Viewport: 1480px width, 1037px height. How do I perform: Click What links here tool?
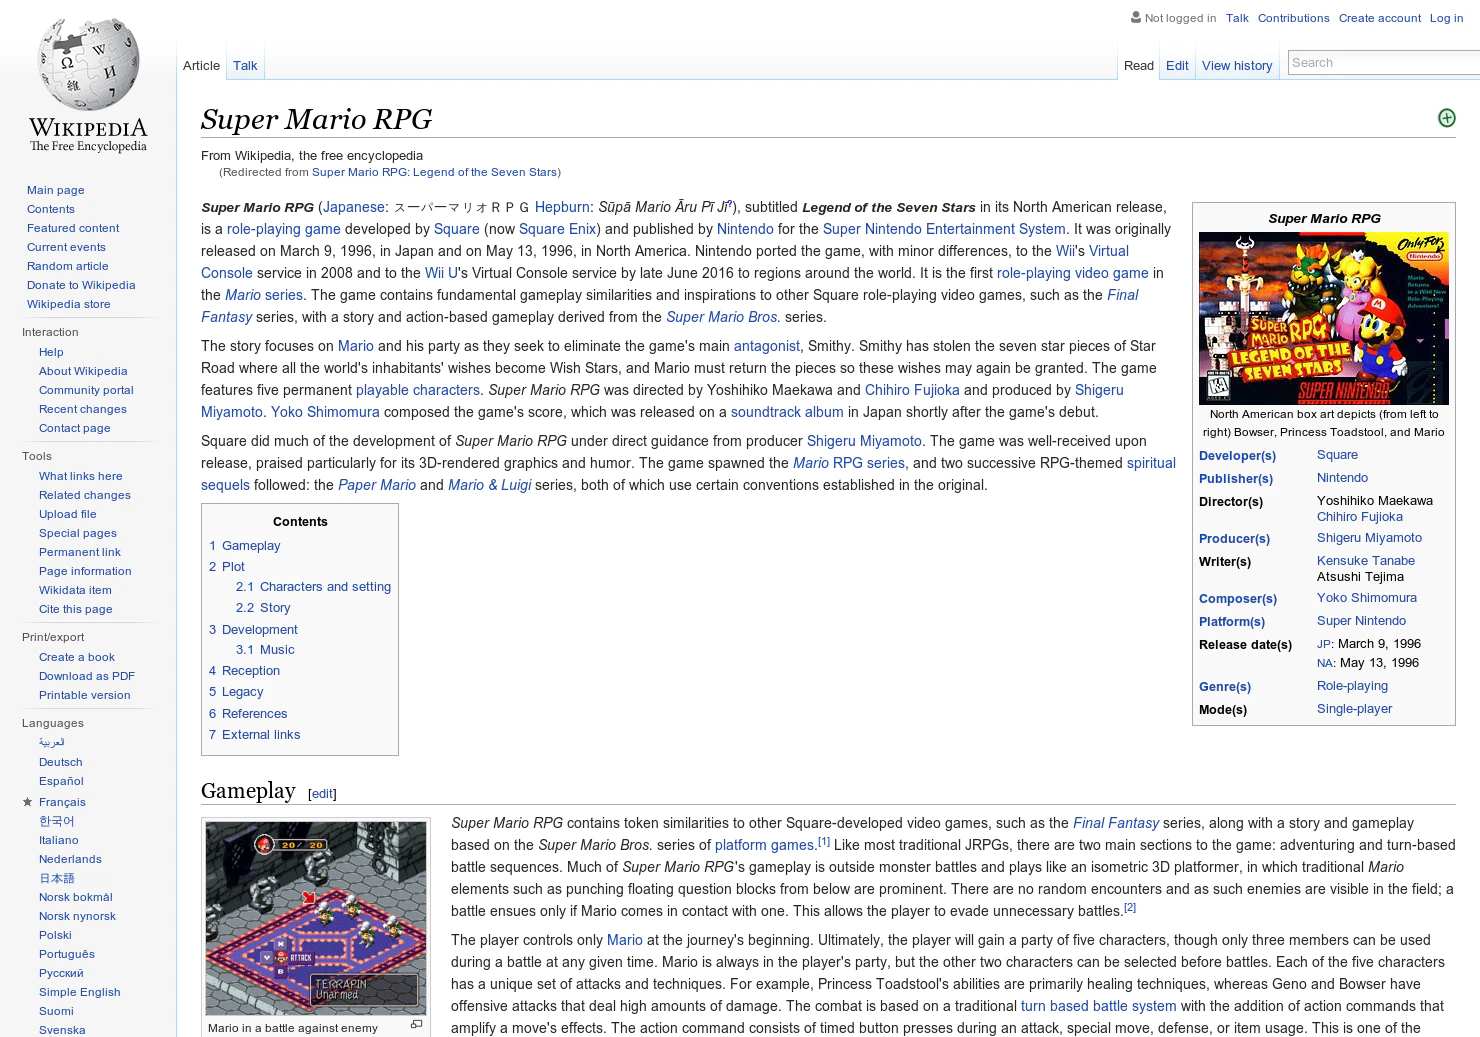[x=80, y=476]
